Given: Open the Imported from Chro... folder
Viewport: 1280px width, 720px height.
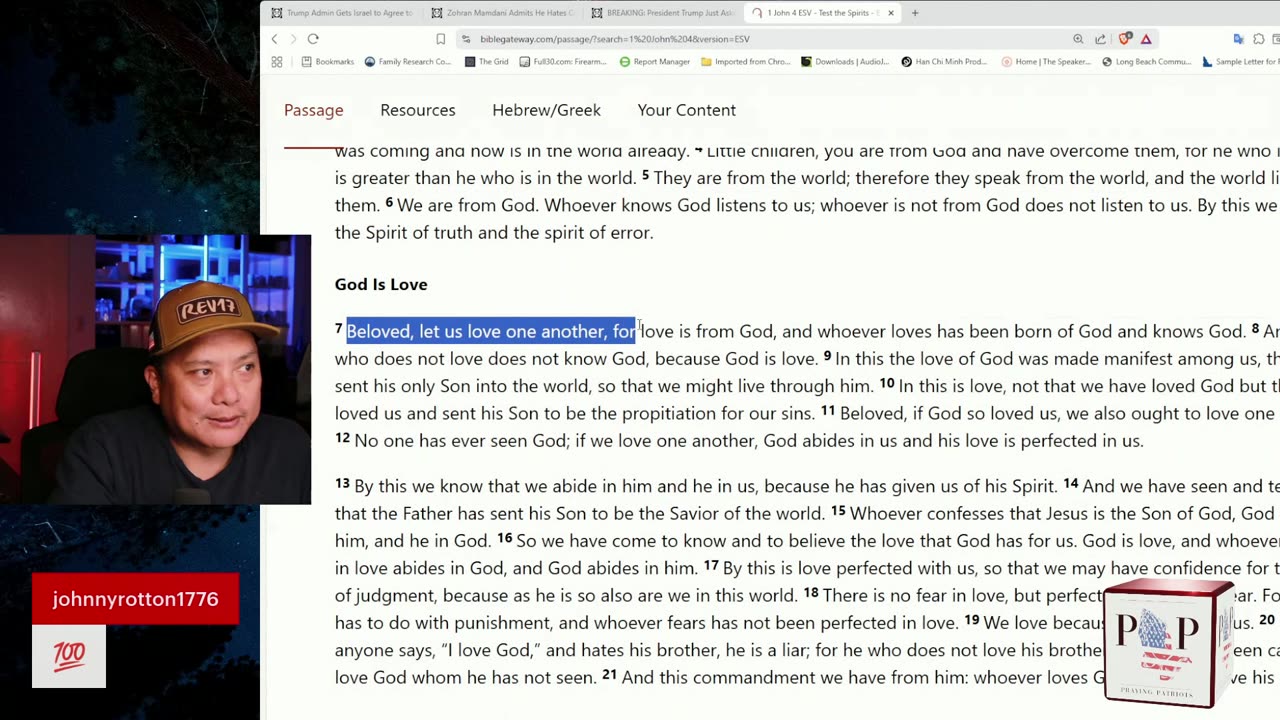Looking at the screenshot, I should pos(746,62).
